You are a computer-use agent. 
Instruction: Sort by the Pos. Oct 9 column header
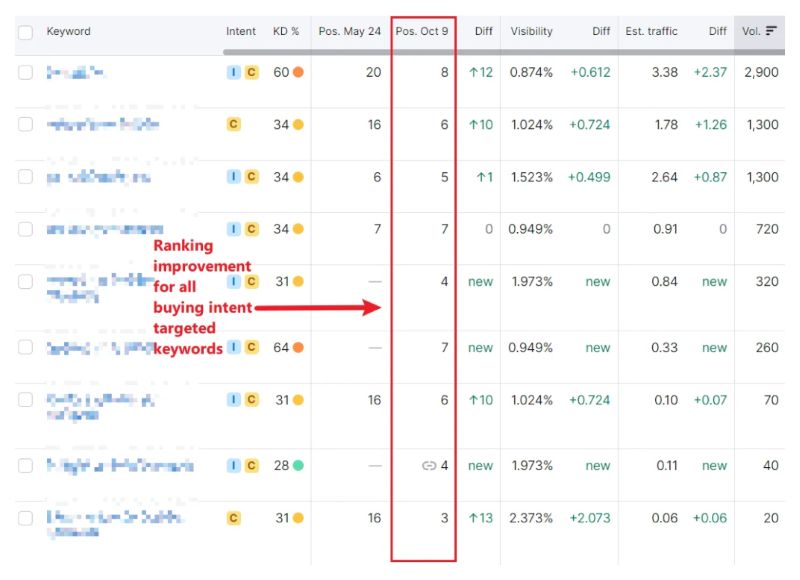[x=422, y=31]
